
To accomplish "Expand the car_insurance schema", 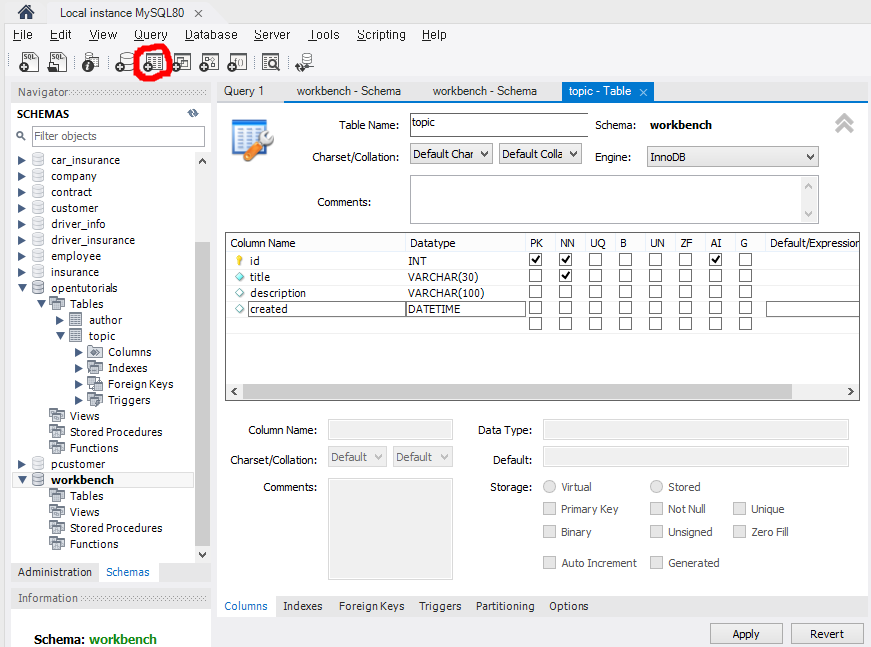I will [22, 161].
